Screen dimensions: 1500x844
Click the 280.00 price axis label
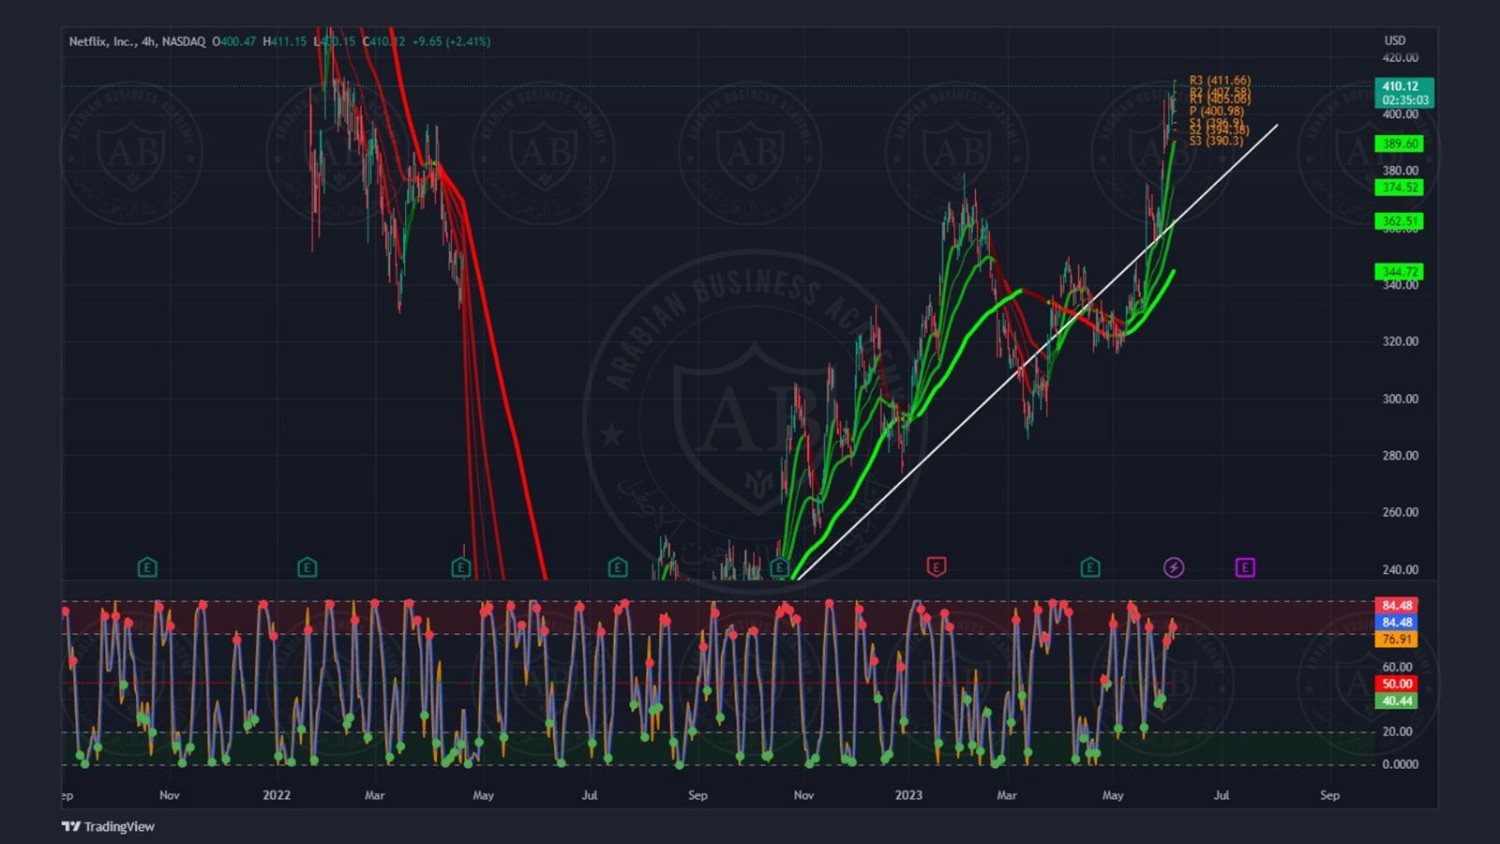tap(1400, 455)
